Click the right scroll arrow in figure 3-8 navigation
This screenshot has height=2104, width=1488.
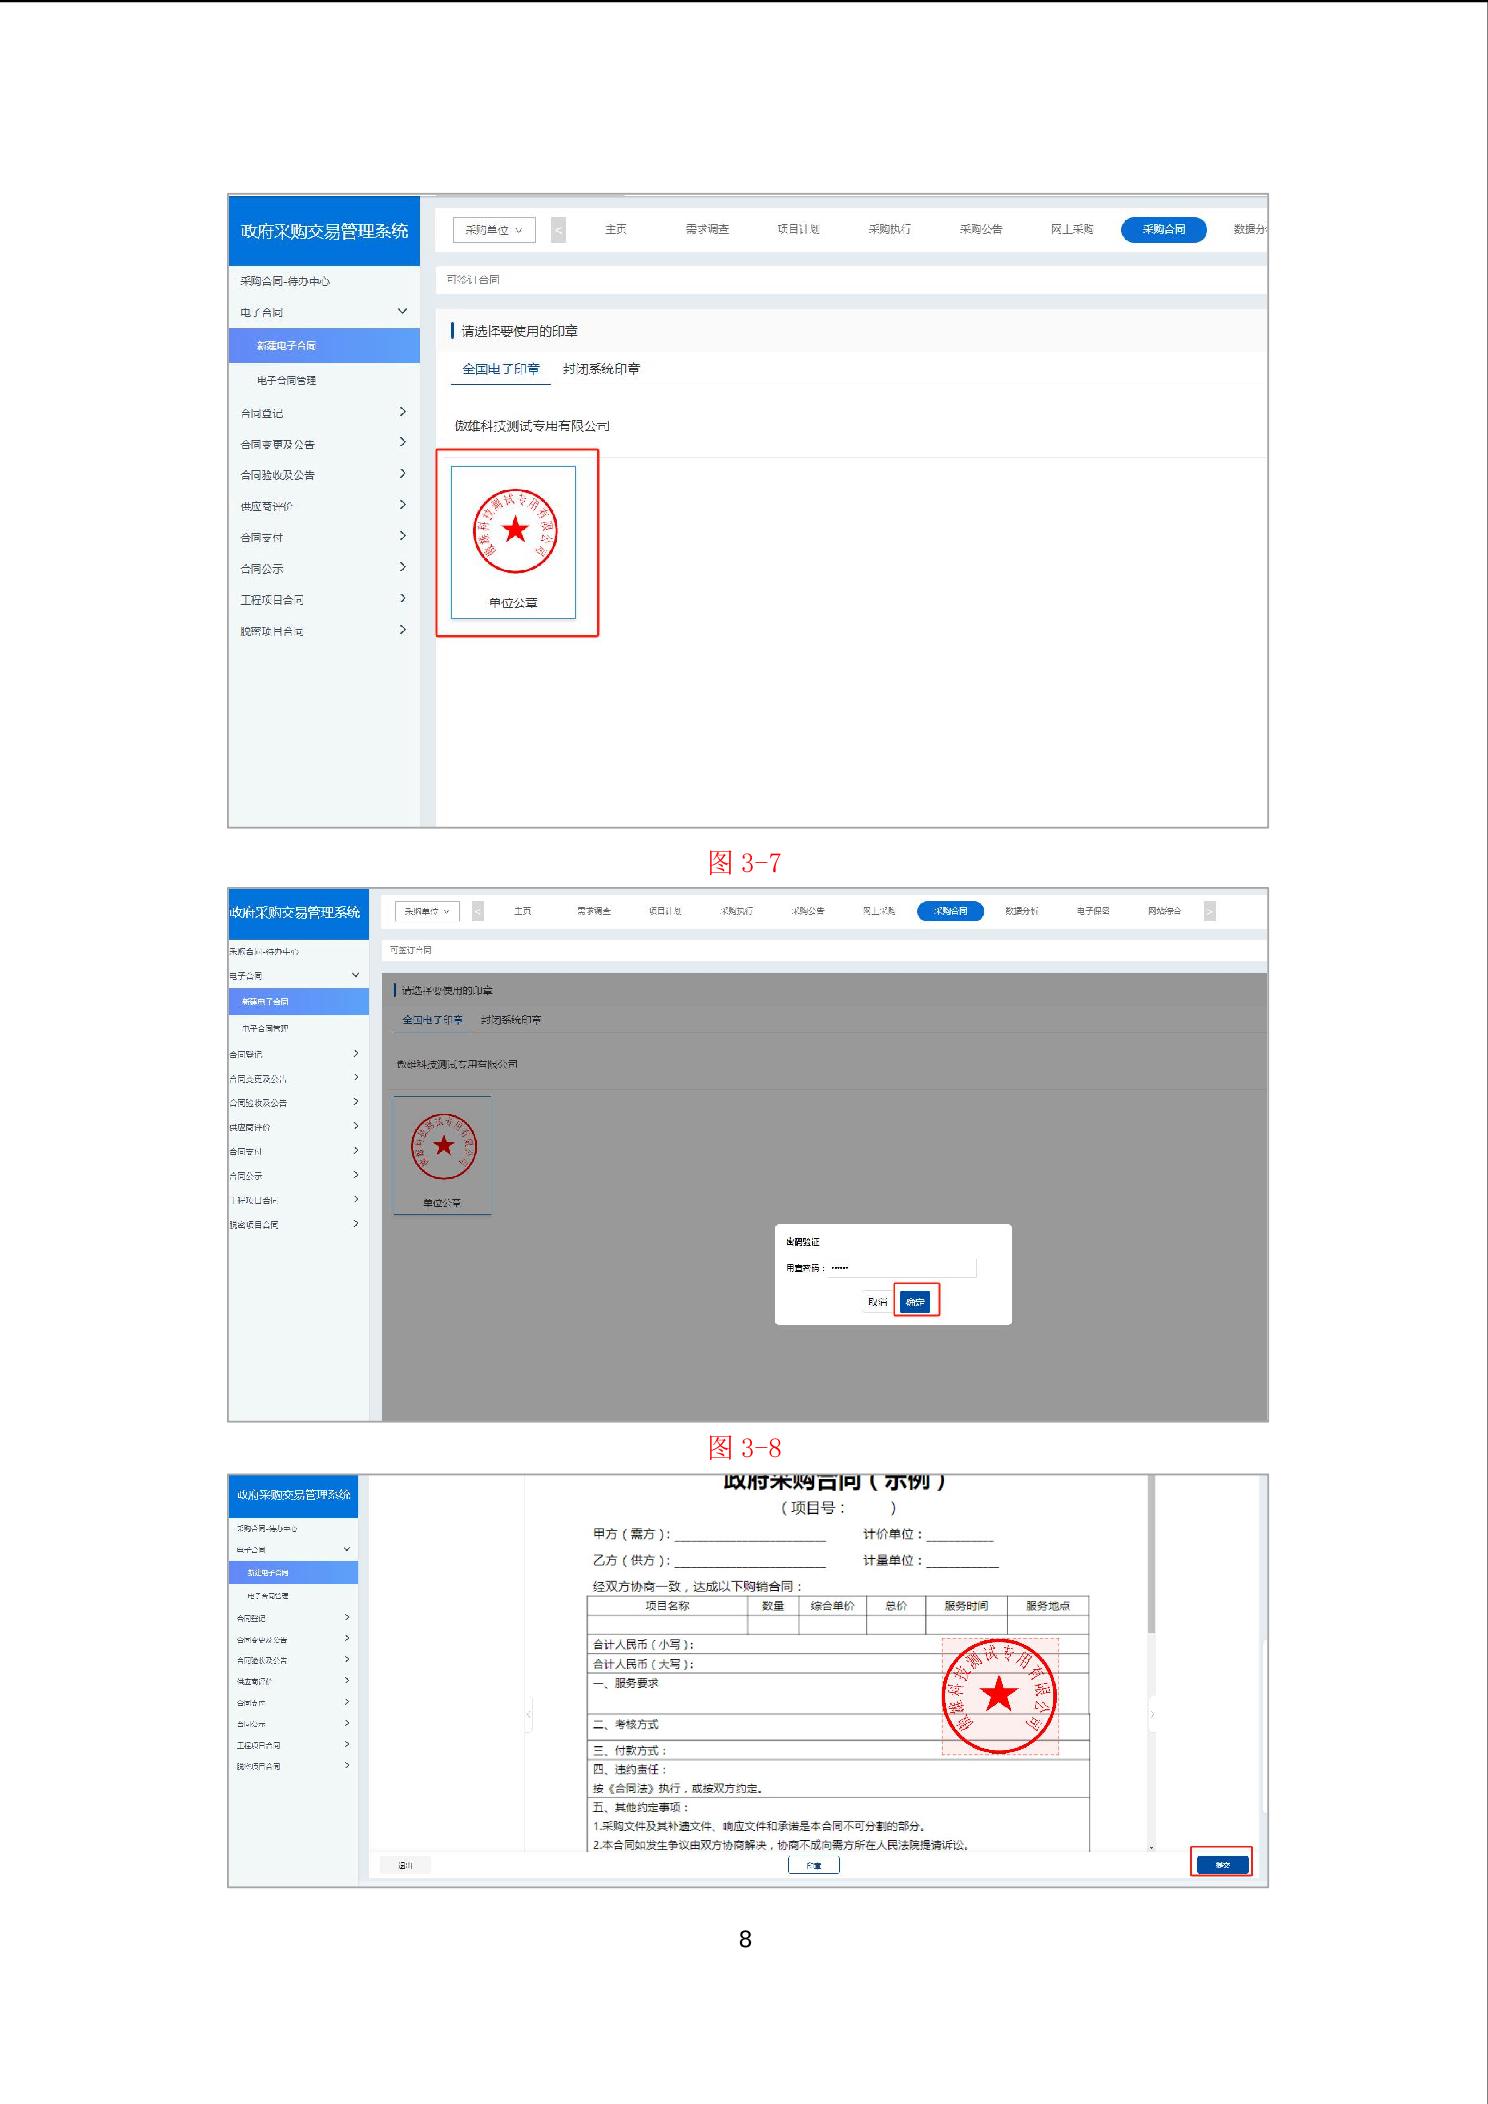click(1209, 911)
